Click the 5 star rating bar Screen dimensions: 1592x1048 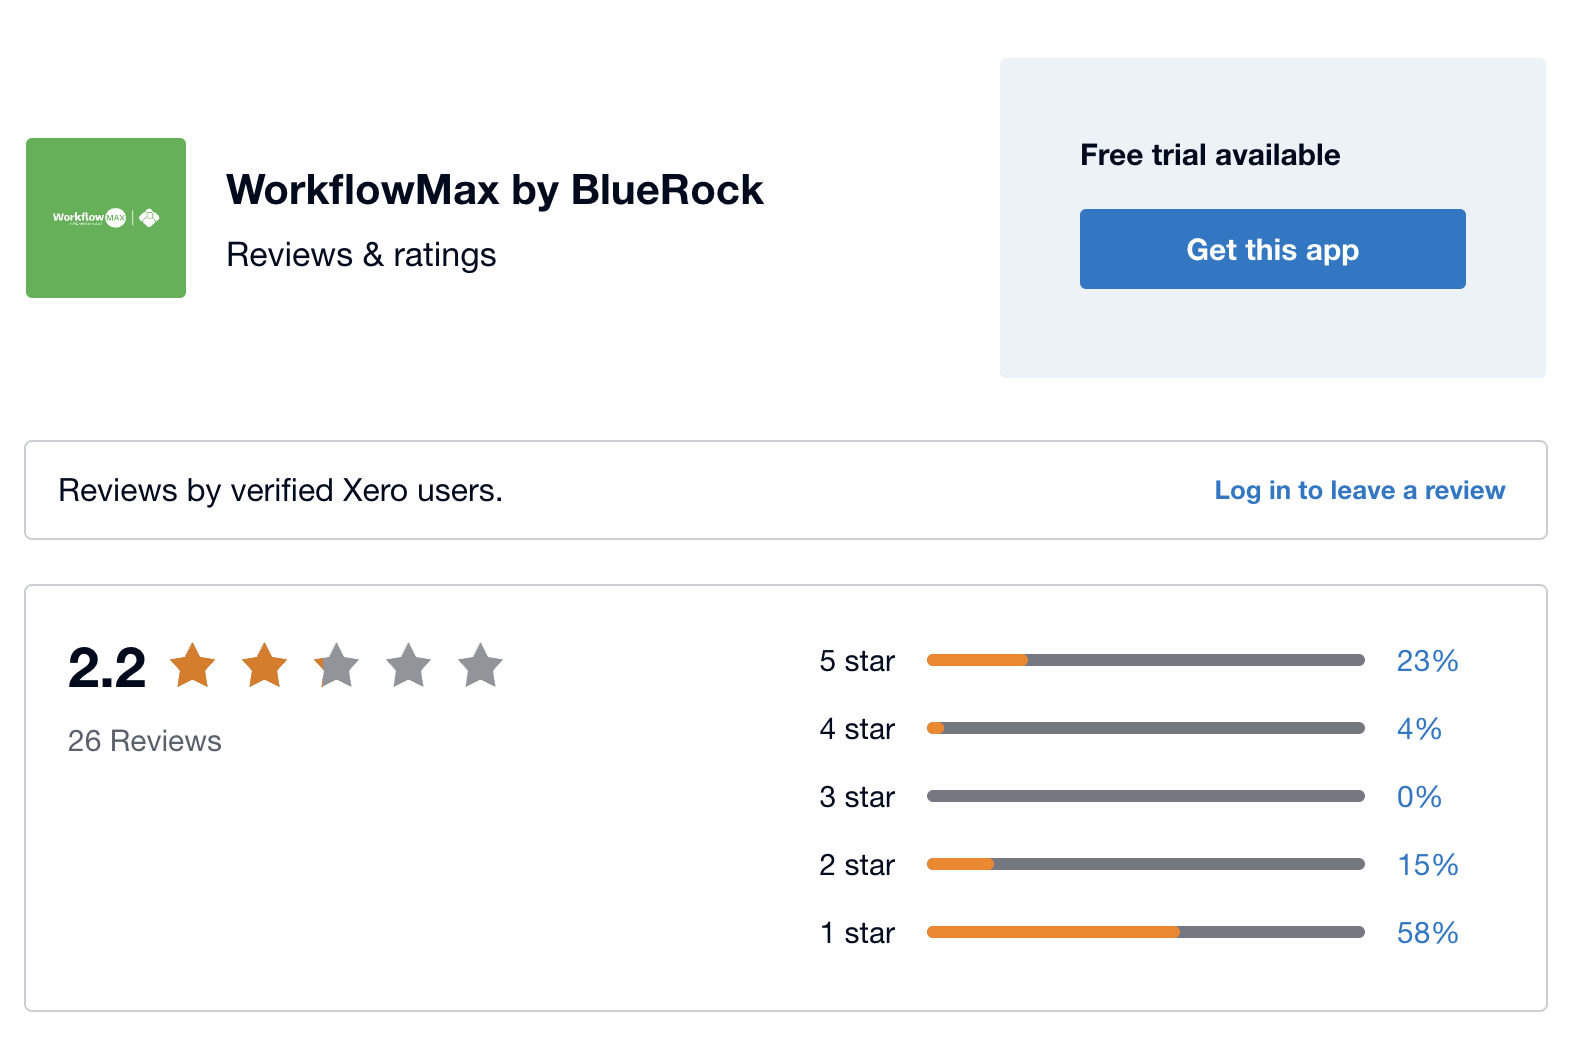coord(1146,660)
